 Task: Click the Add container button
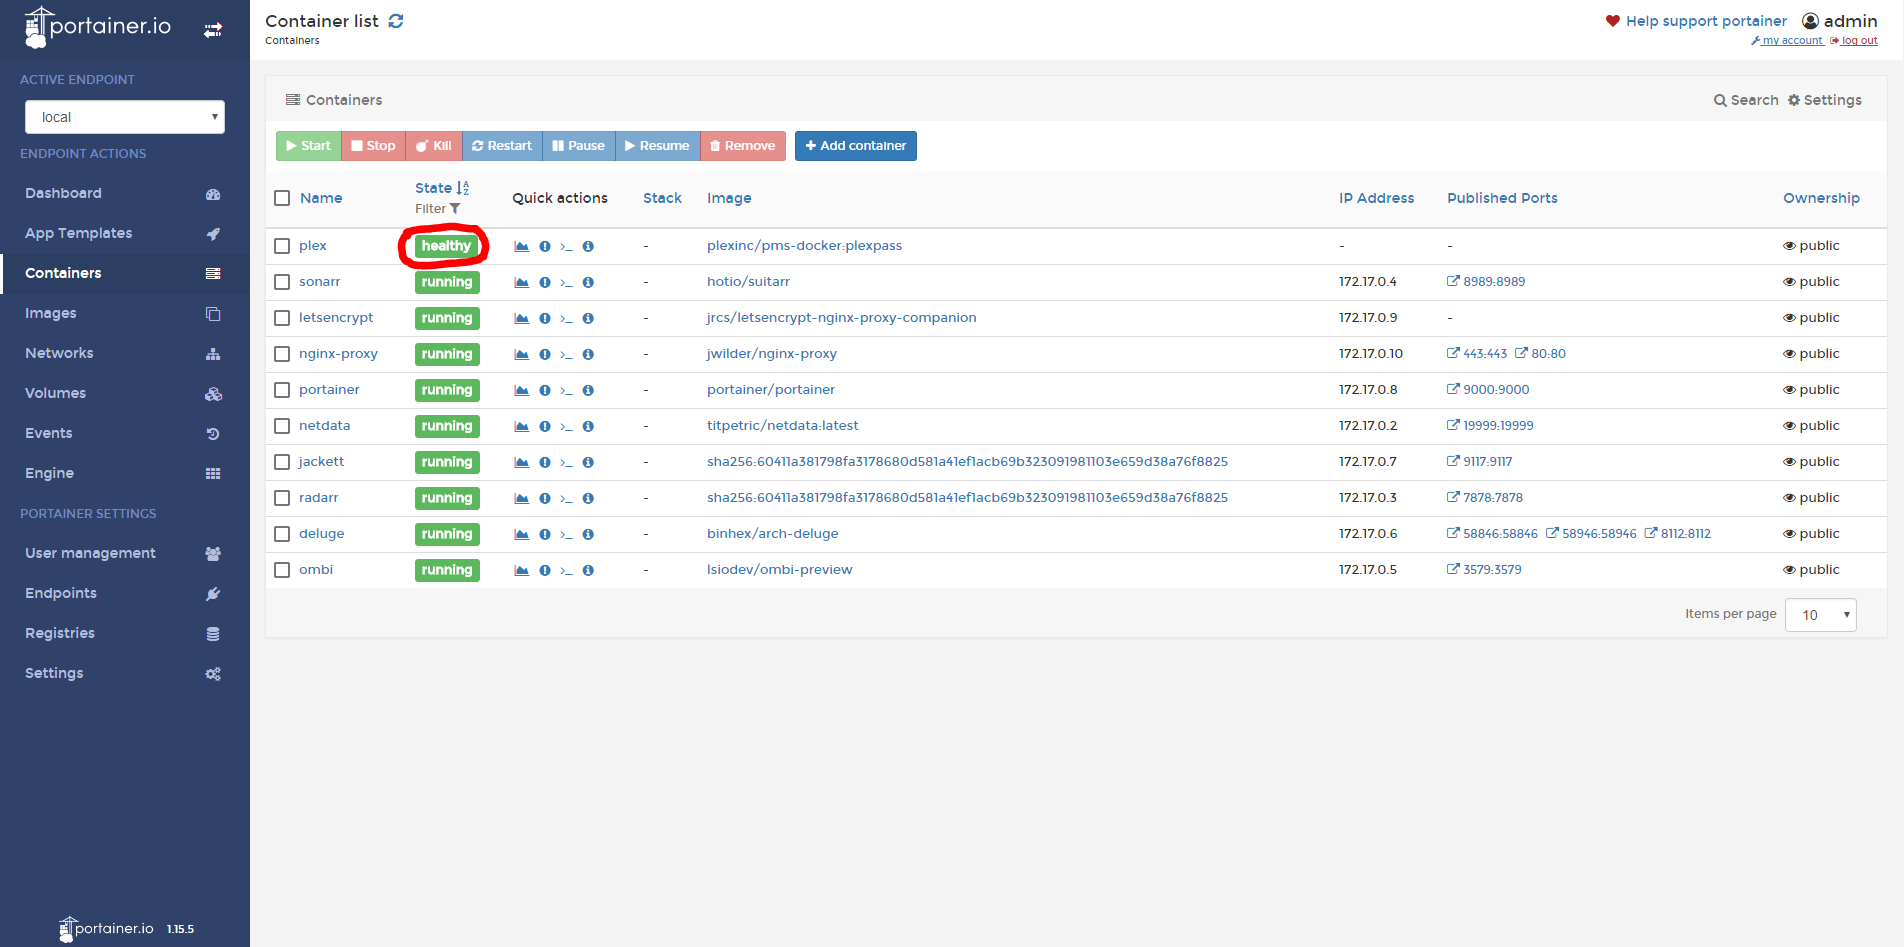tap(856, 146)
